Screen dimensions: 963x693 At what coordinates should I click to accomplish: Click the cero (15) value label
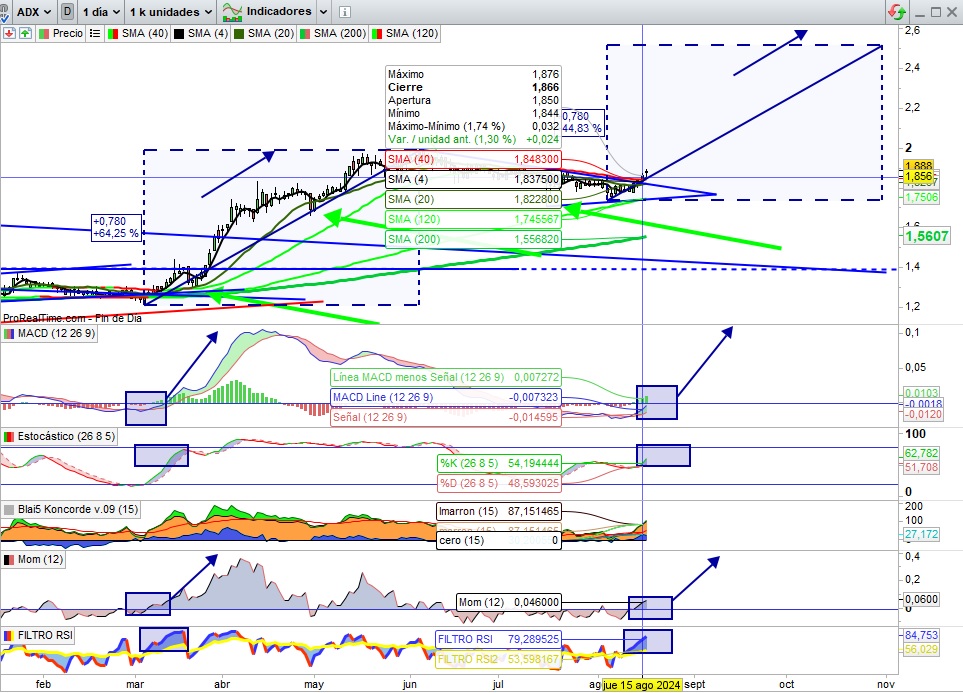pyautogui.click(x=499, y=541)
